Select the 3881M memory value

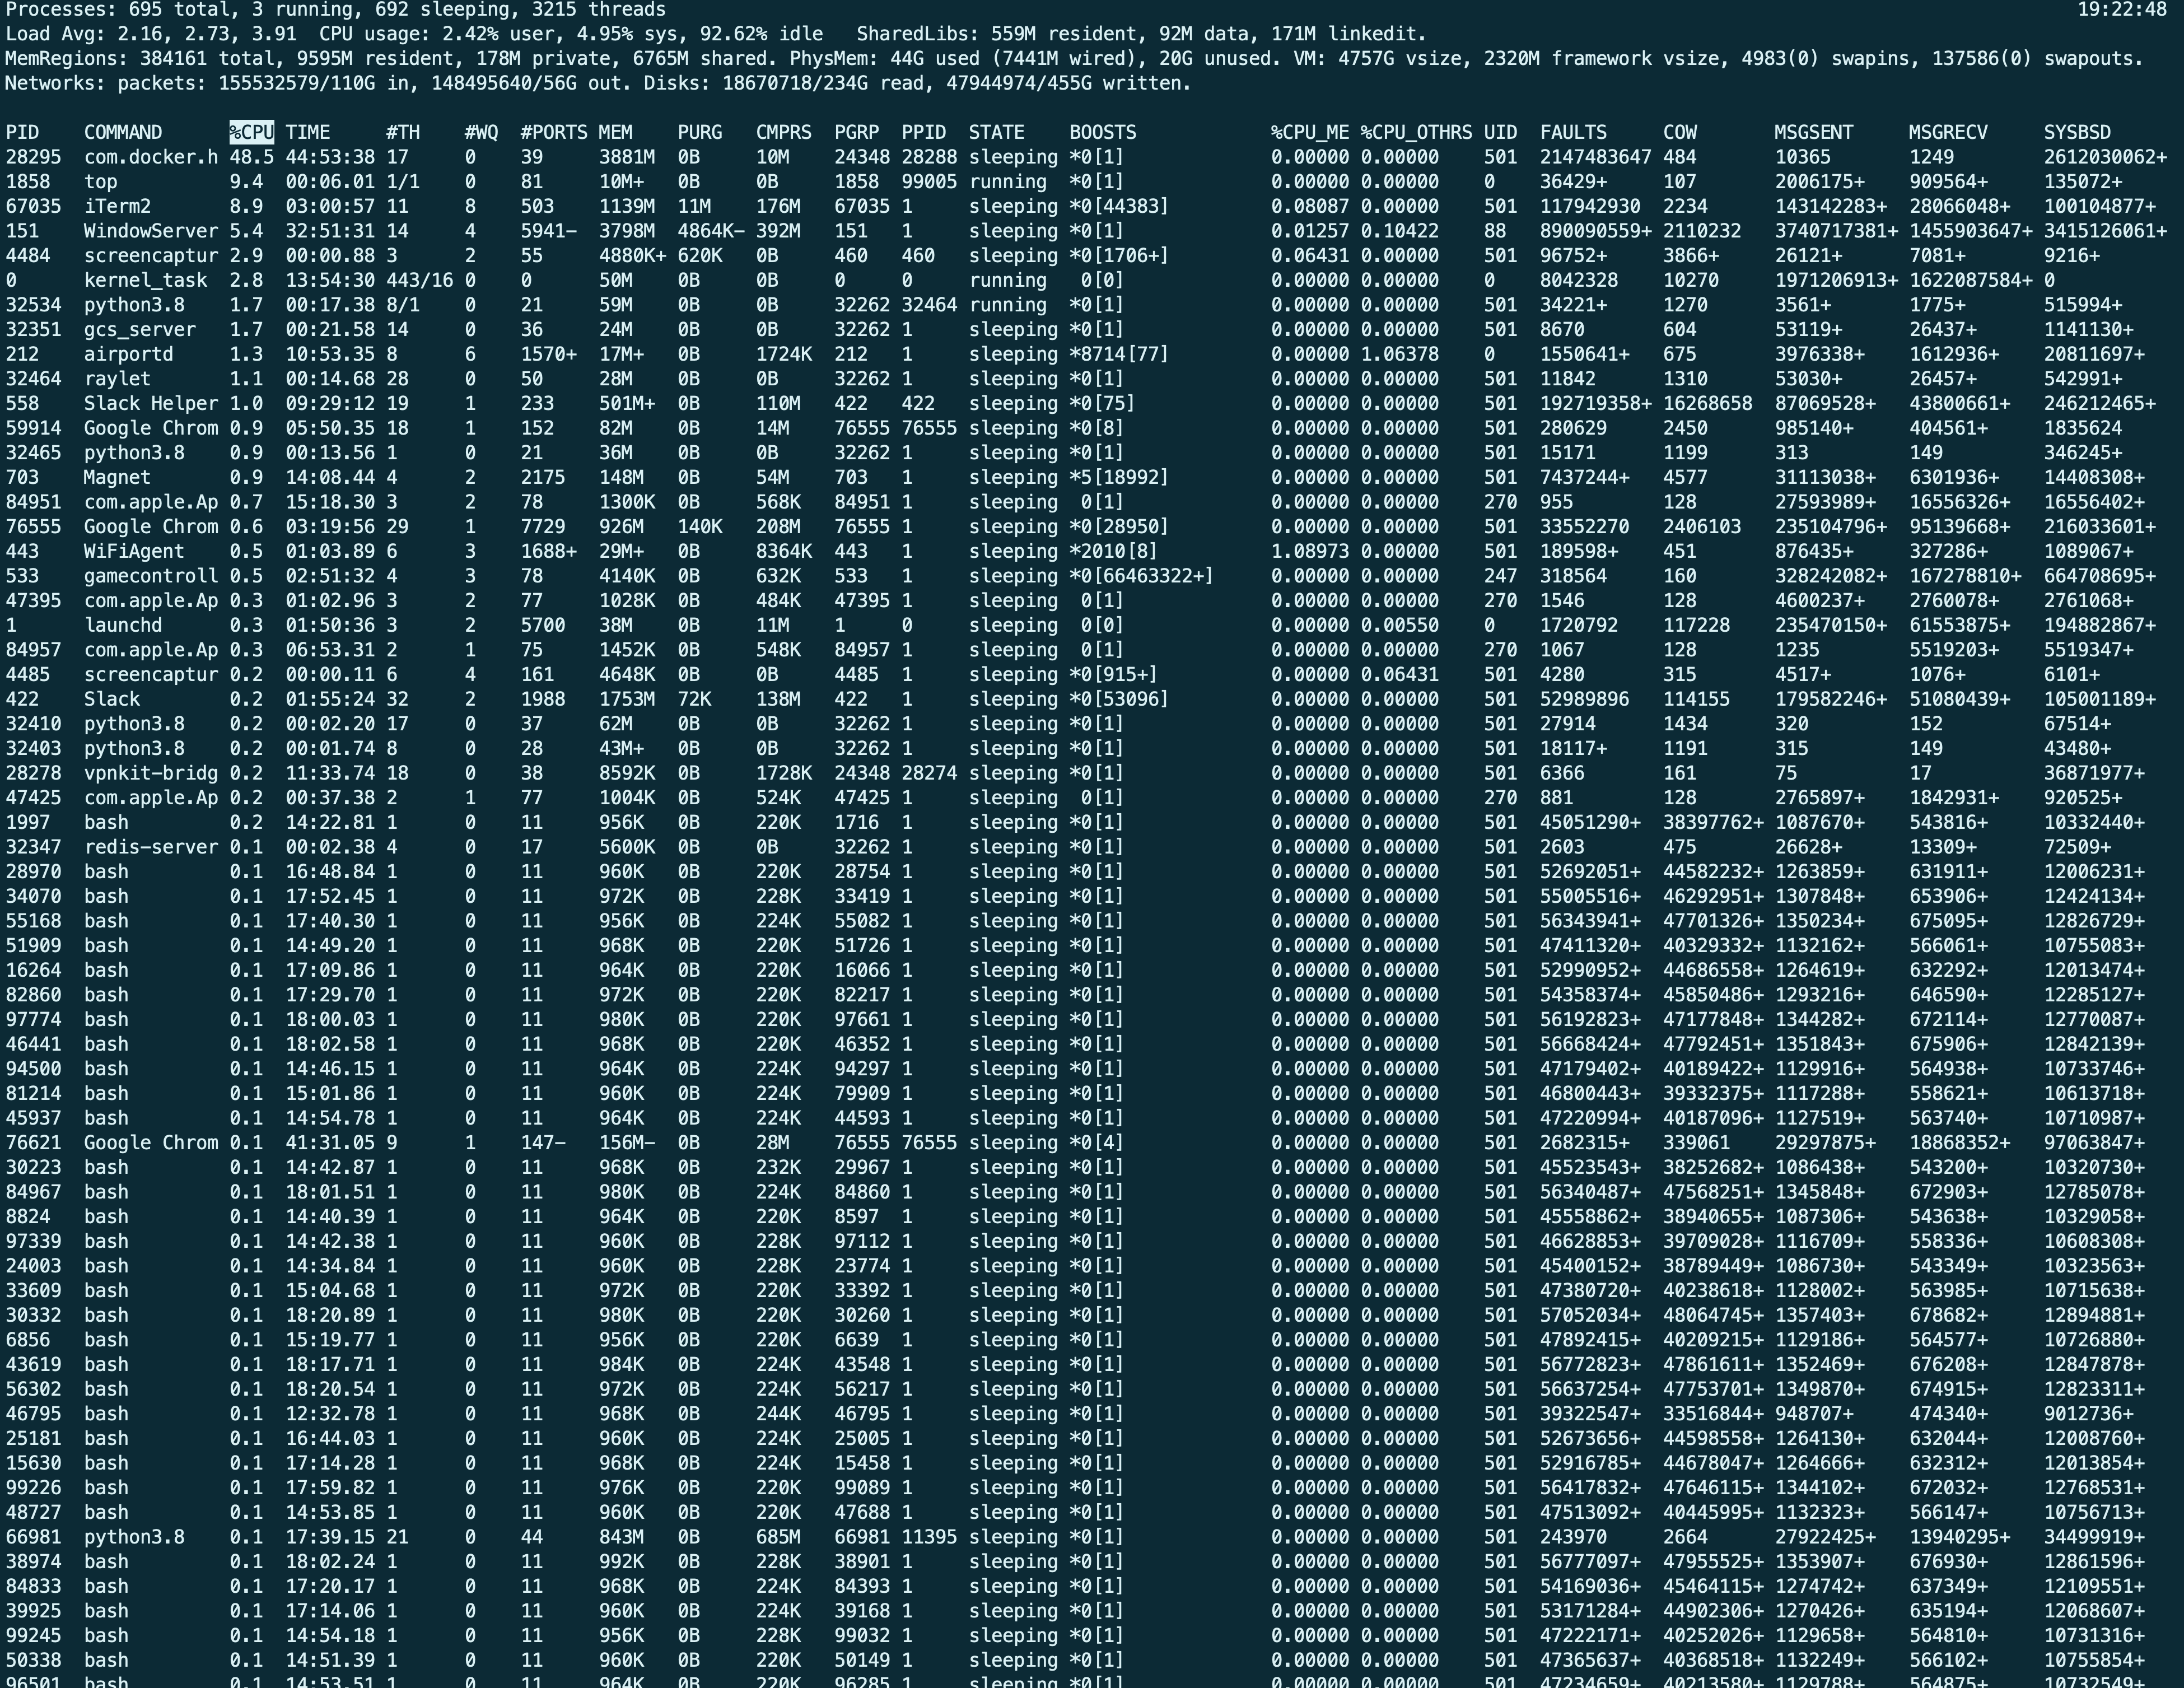tap(627, 157)
